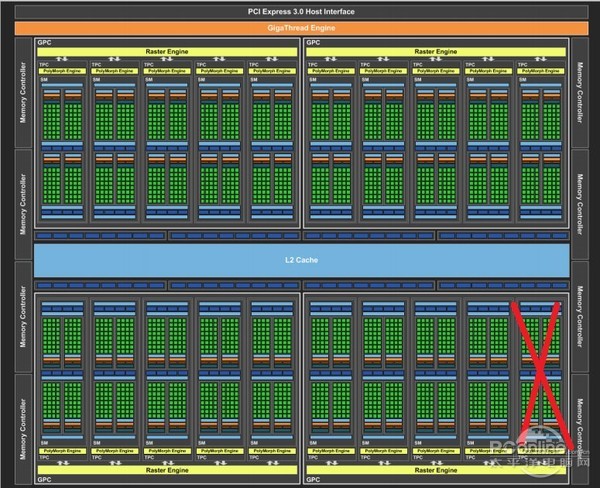Click the GPC label of the upper-right cluster
Image resolution: width=600 pixels, height=488 pixels.
coord(313,43)
